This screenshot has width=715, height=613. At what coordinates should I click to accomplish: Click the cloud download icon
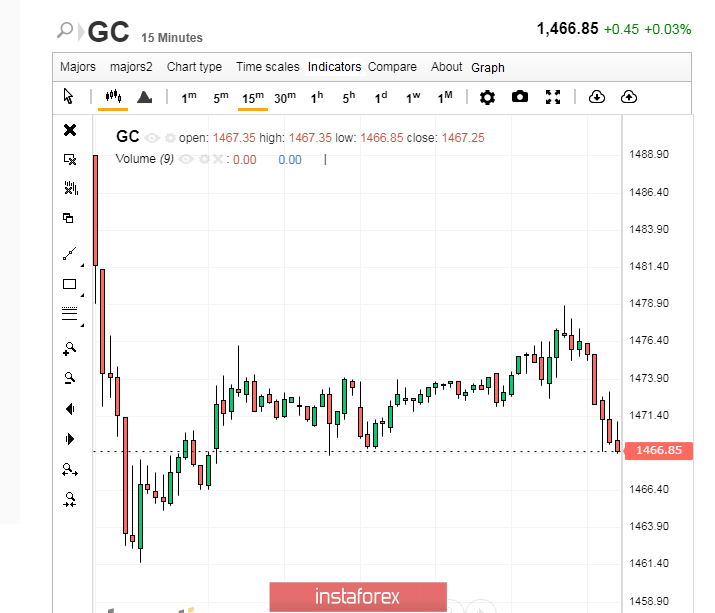(x=596, y=97)
